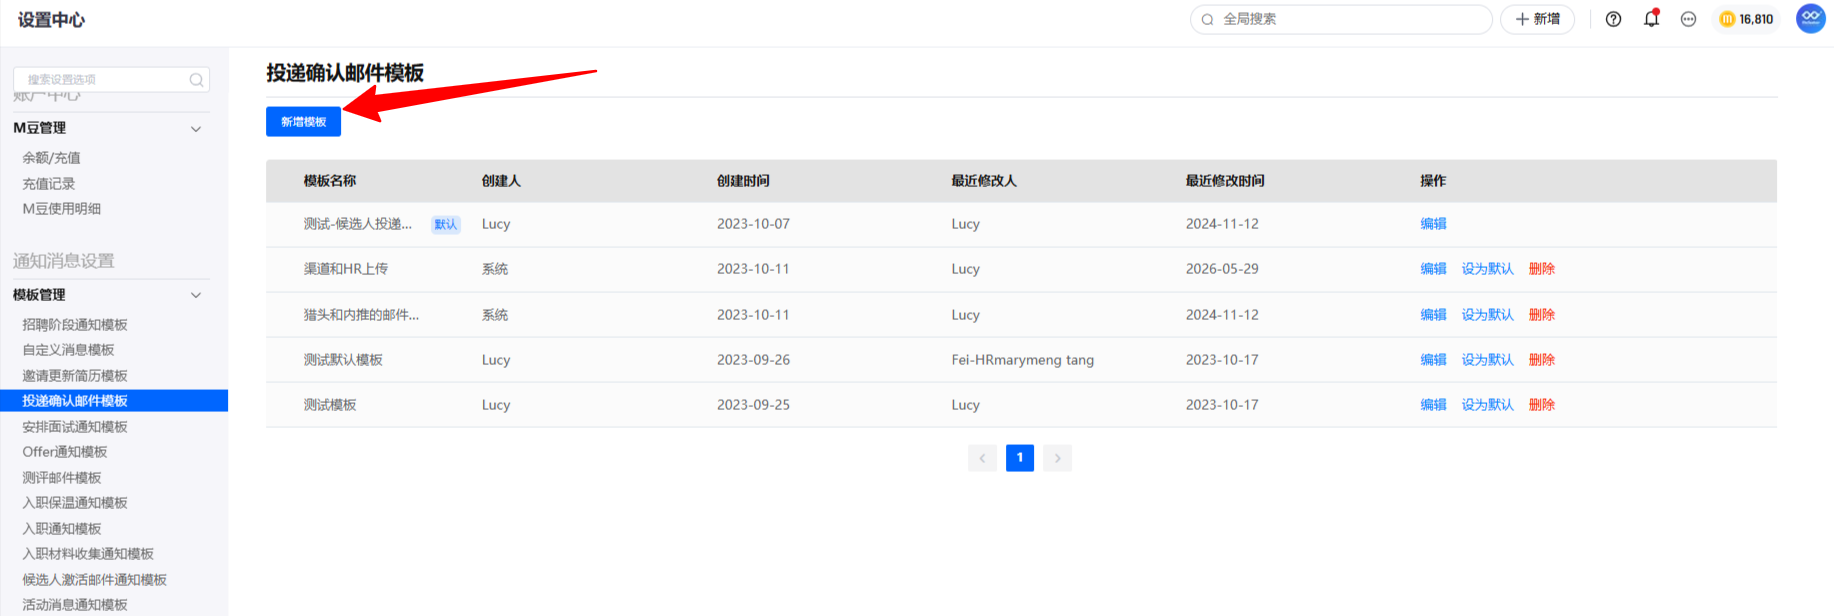Select 投递确认邮件模板 in the sidebar
The height and width of the screenshot is (616, 1834).
click(114, 401)
